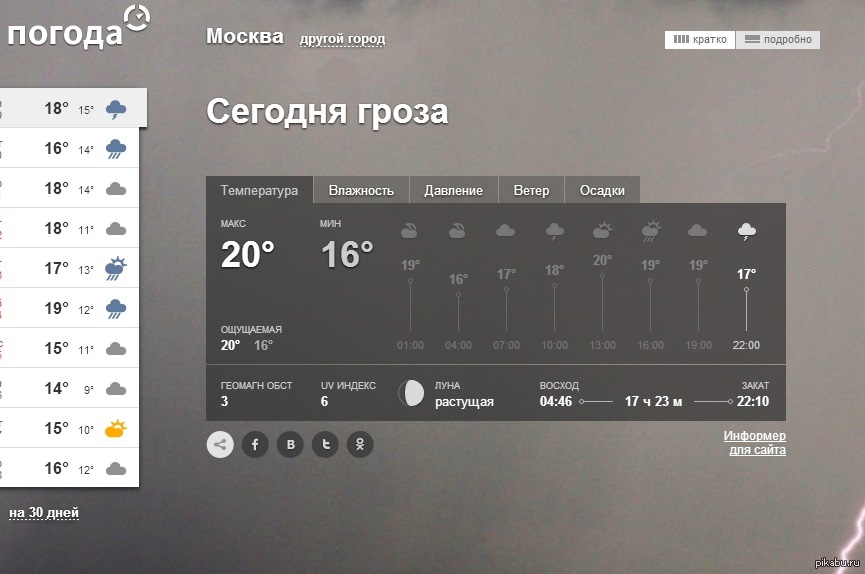Share forecast on VKontakte
865x574 pixels.
click(x=290, y=444)
